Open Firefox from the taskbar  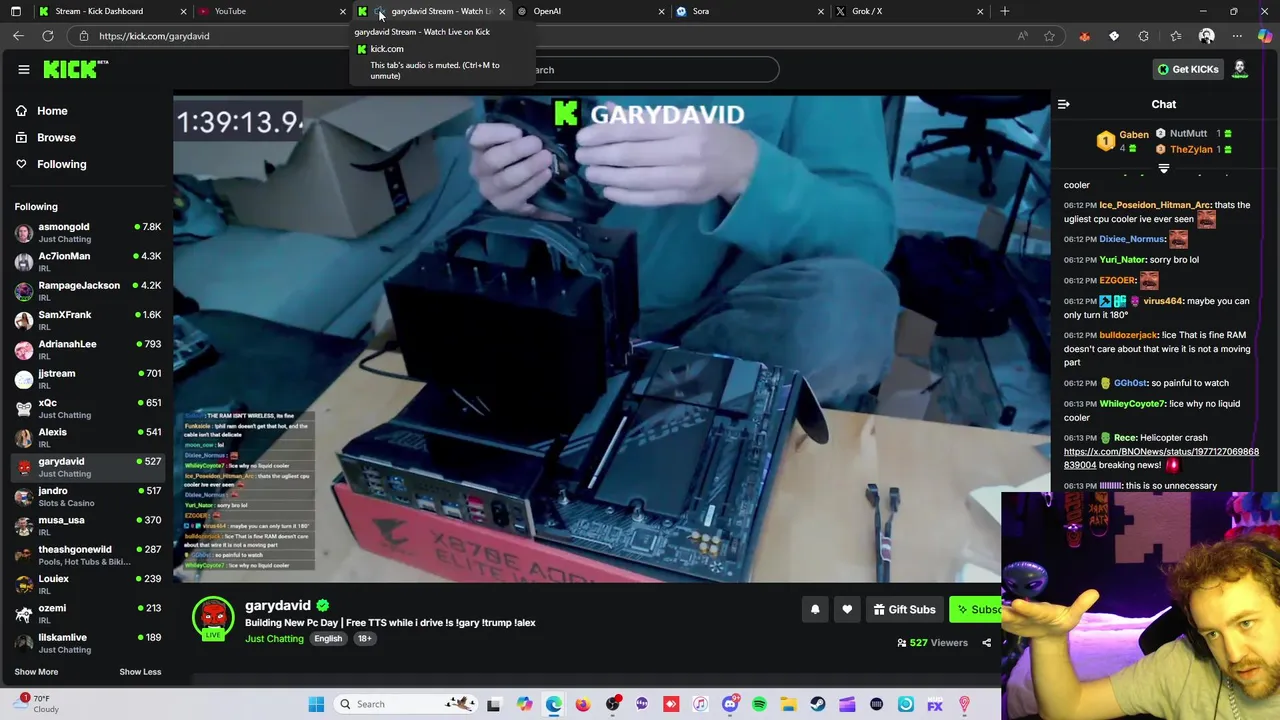click(583, 704)
